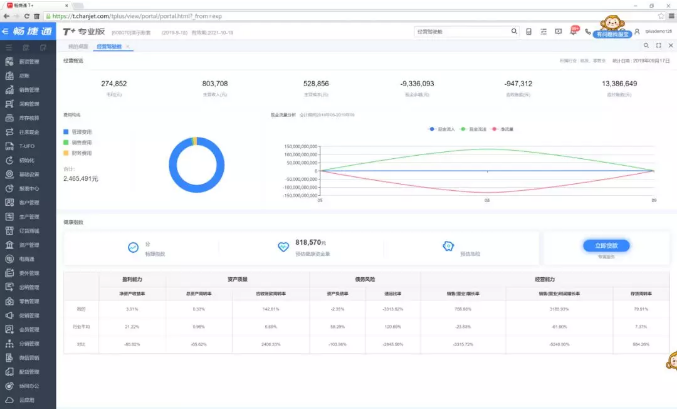
Task: Click the blue 立即贷款 button
Action: click(x=599, y=245)
